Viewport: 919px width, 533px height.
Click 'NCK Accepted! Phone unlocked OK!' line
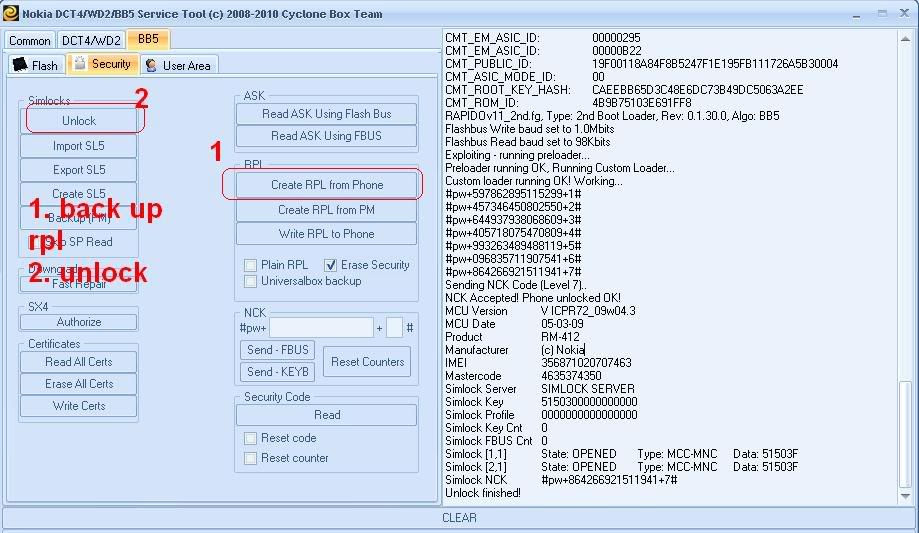533,298
